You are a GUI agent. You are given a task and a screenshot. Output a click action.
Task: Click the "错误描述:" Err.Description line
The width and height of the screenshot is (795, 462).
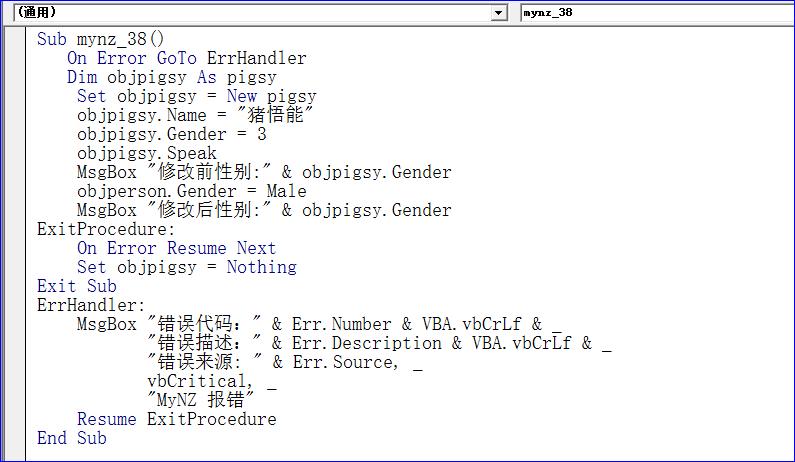coord(379,343)
